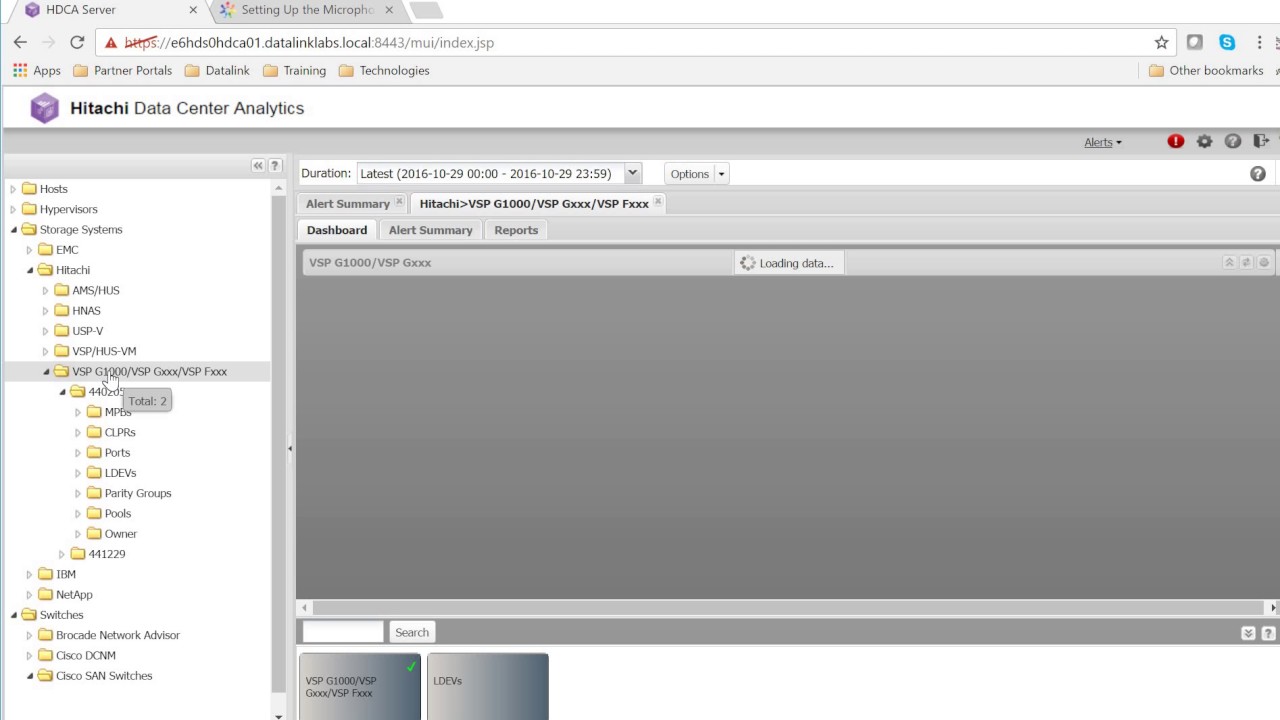Image resolution: width=1280 pixels, height=720 pixels.
Task: Expand the EMC tree node arrow
Action: pos(29,250)
